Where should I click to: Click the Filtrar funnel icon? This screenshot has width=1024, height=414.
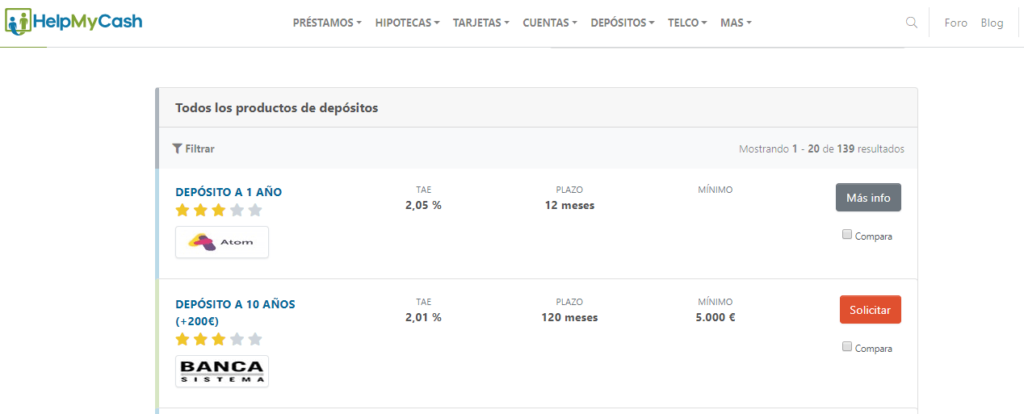tap(177, 149)
